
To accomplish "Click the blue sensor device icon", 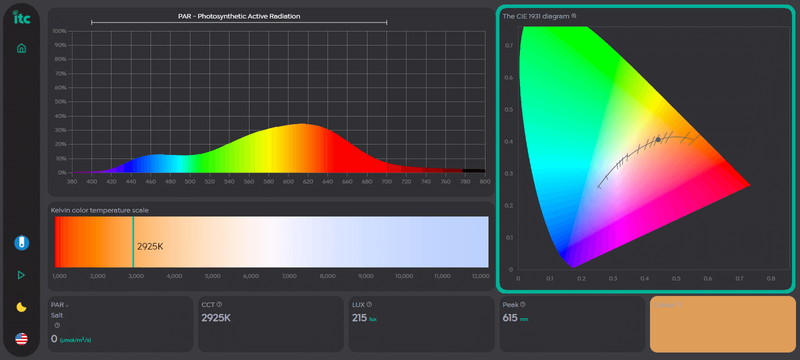I will 21,243.
